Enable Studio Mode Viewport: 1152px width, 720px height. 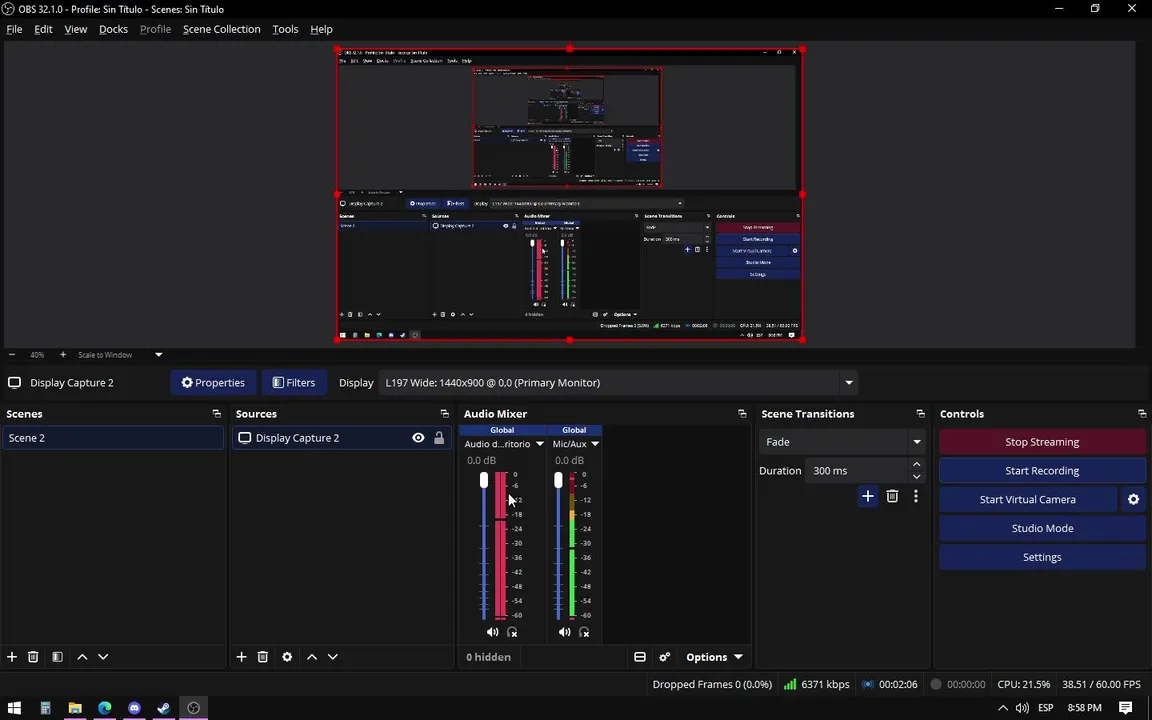point(1042,528)
